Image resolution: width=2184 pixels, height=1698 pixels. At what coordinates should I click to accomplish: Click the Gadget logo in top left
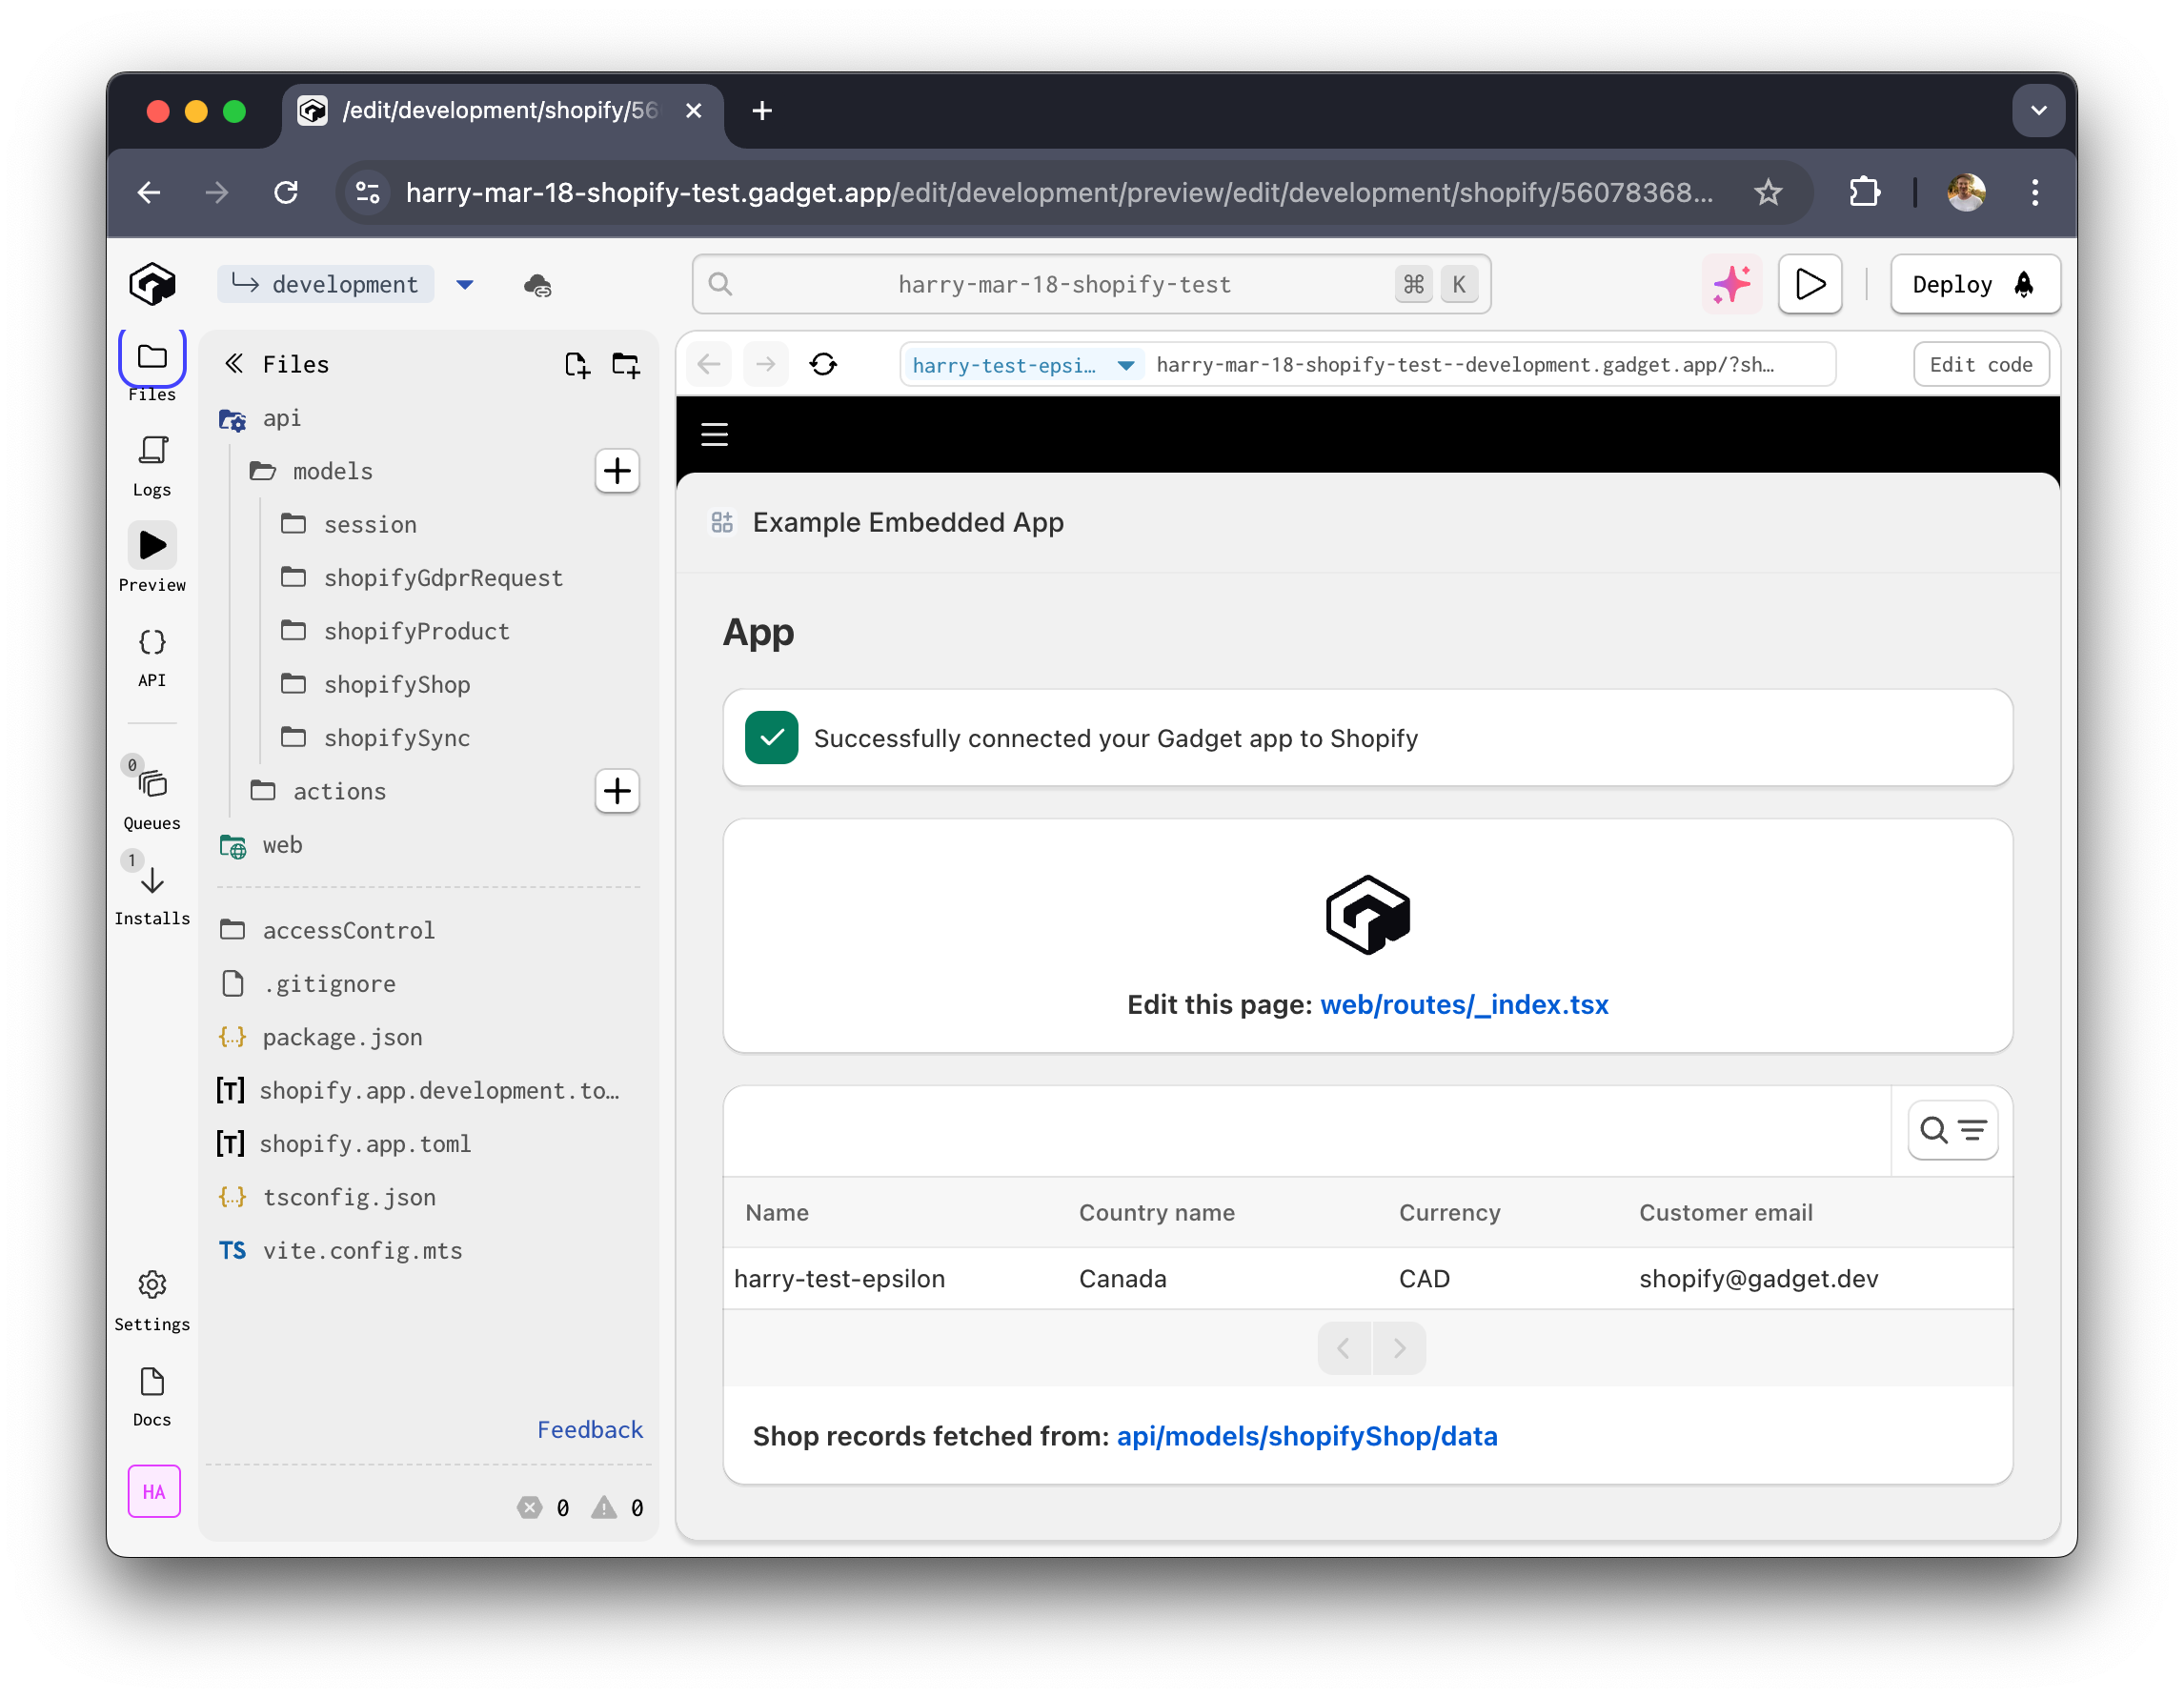coord(152,284)
